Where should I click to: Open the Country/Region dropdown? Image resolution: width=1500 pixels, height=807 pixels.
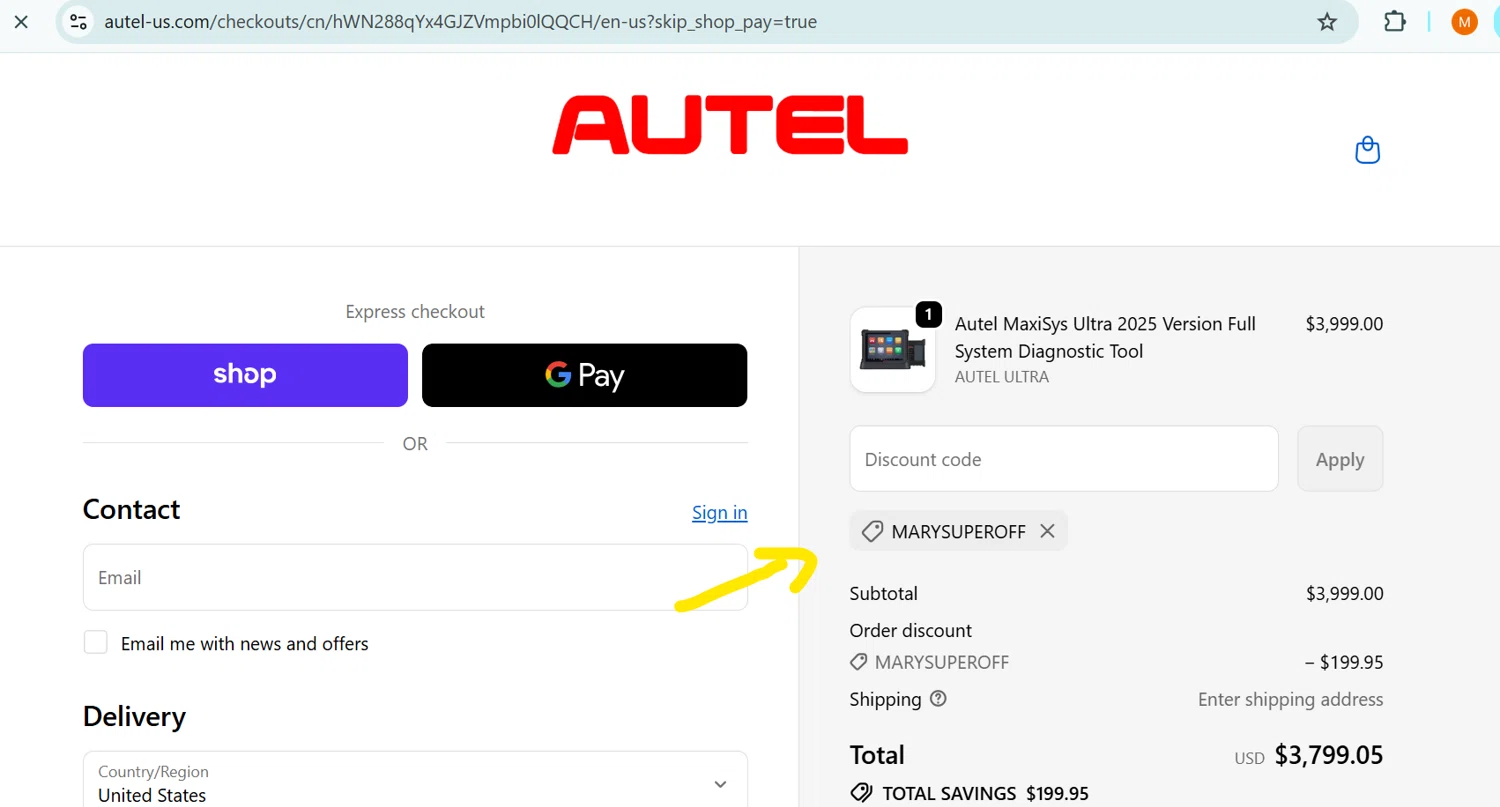[415, 783]
